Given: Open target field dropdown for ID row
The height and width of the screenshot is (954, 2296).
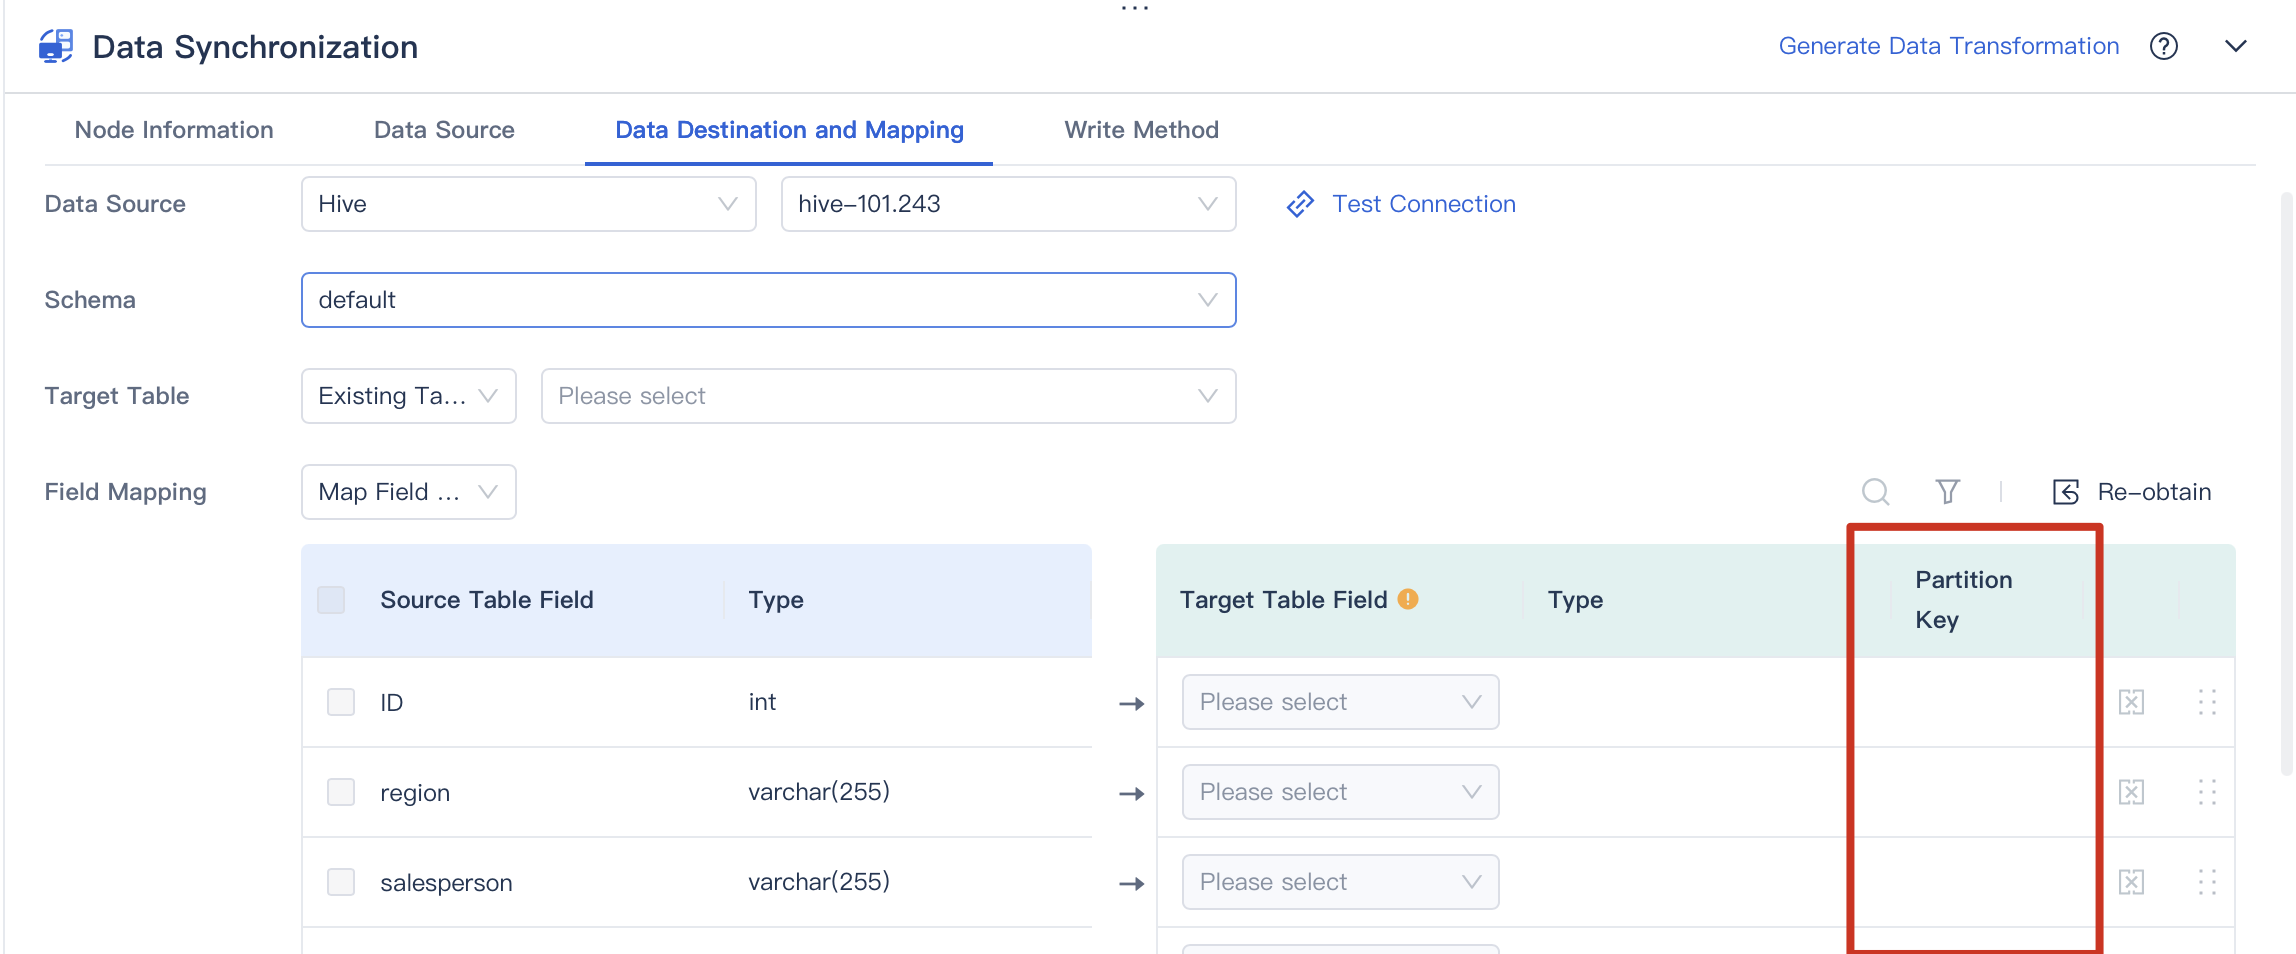Looking at the screenshot, I should (x=1340, y=702).
